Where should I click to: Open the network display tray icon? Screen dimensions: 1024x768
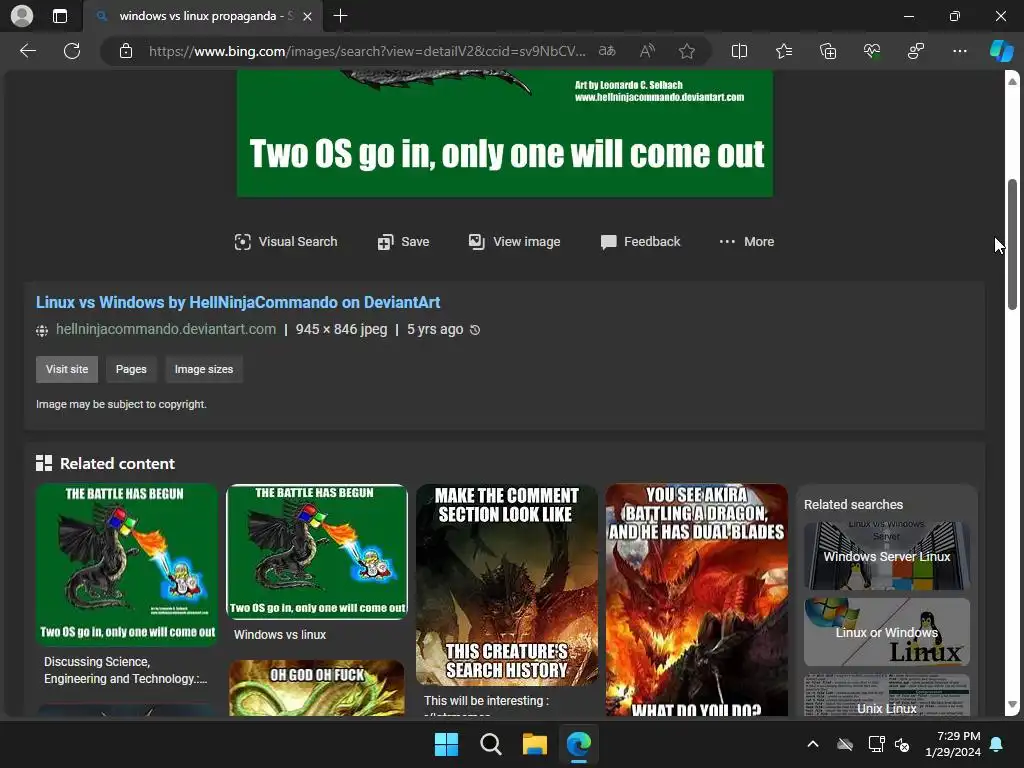[x=876, y=744]
